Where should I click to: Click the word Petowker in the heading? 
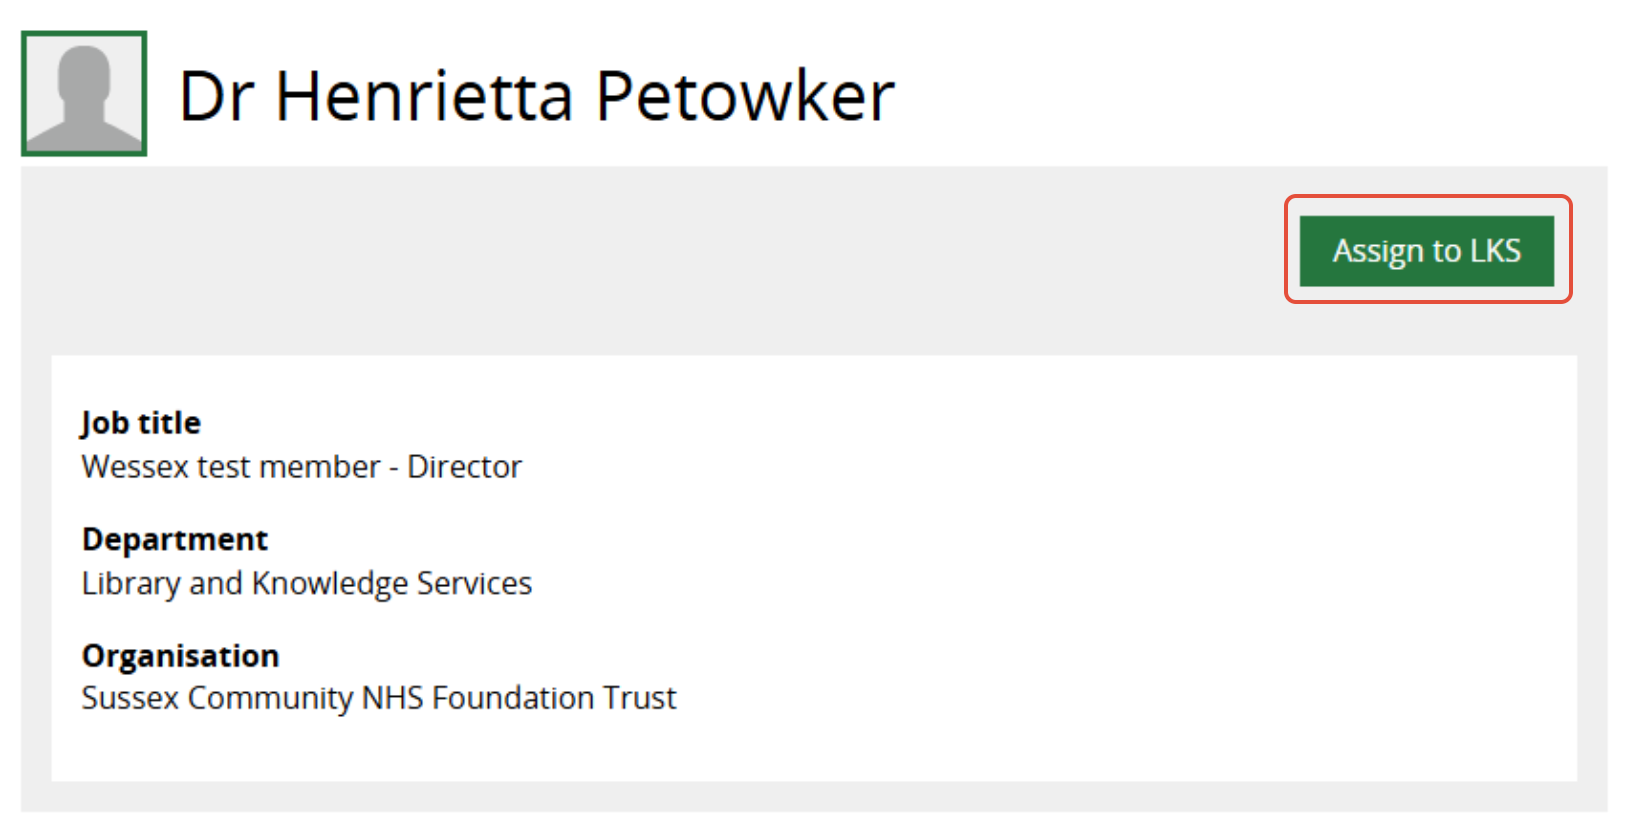[x=745, y=97]
